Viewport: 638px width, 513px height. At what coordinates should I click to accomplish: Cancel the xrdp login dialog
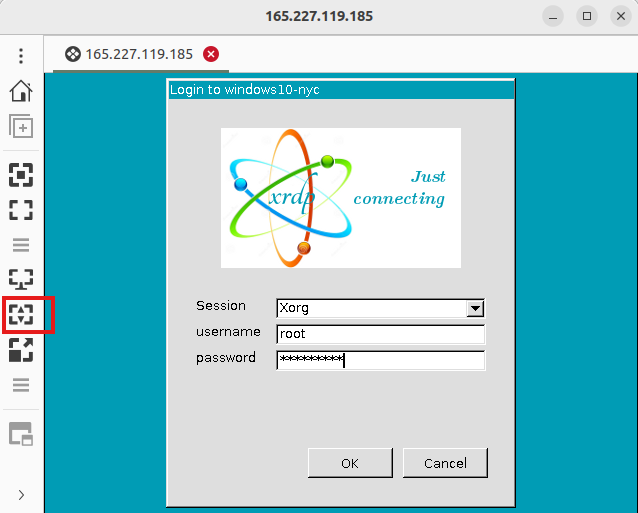click(445, 463)
